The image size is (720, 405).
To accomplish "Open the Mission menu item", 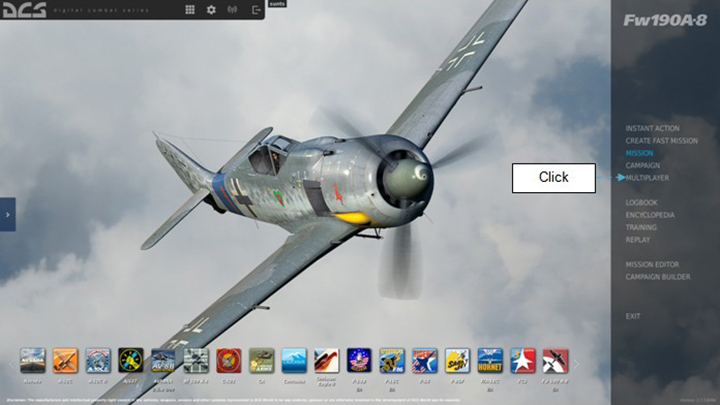I will (639, 153).
